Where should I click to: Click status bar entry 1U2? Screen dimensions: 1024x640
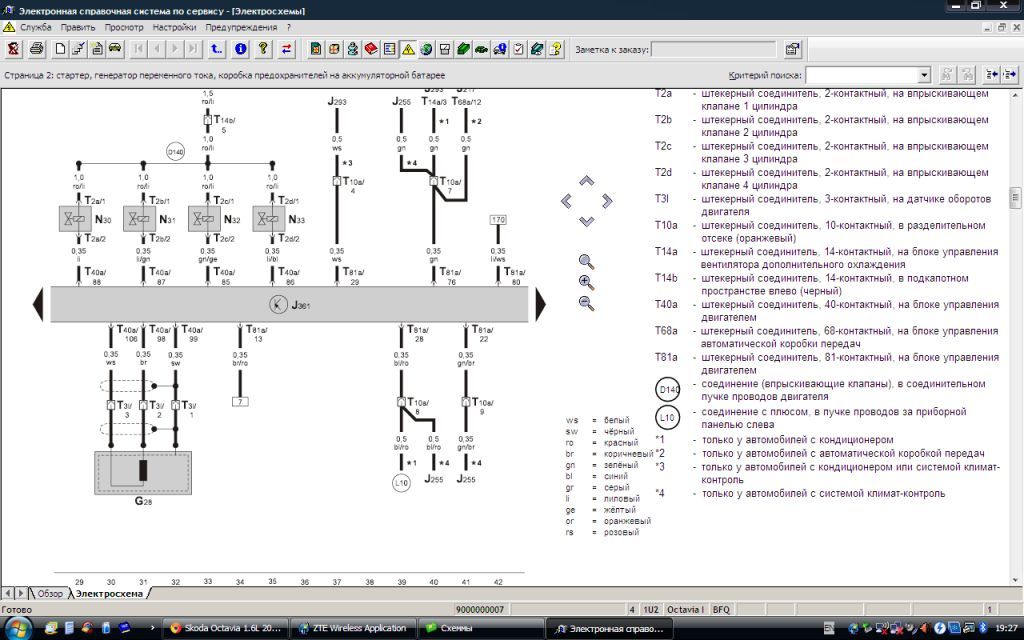tap(651, 609)
